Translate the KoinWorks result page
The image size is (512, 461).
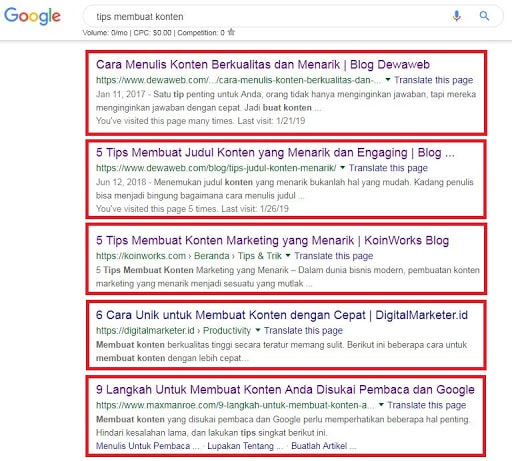pyautogui.click(x=333, y=256)
